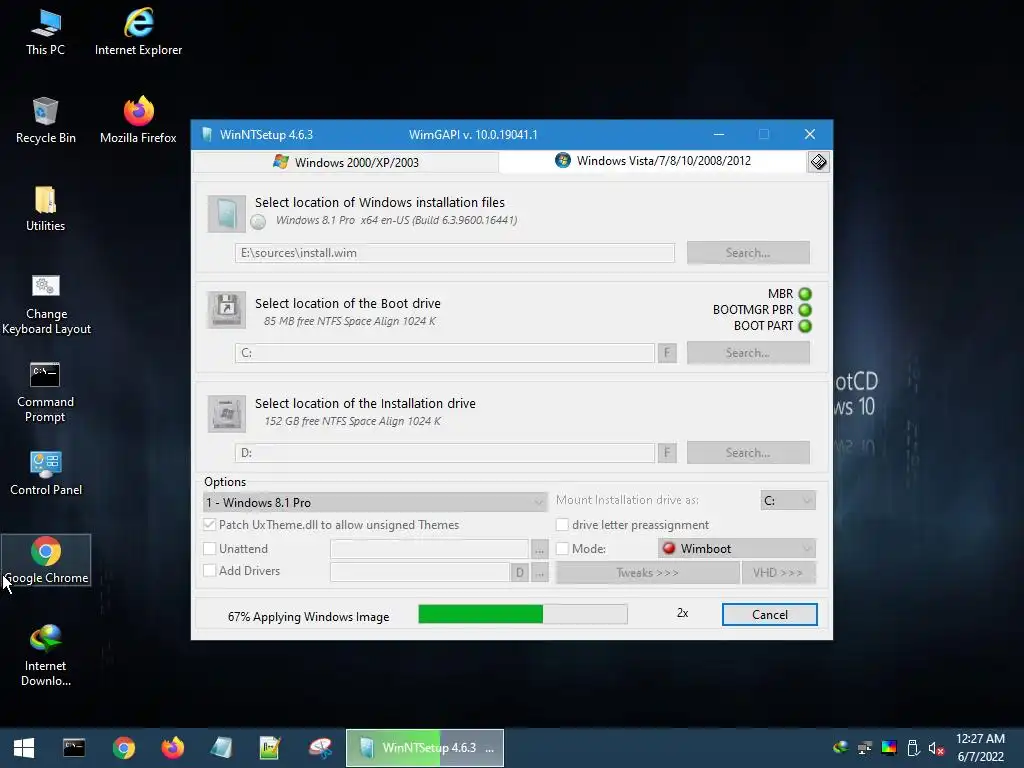This screenshot has width=1024, height=768.
Task: Open Internet Download Manager desktop icon
Action: click(x=45, y=656)
